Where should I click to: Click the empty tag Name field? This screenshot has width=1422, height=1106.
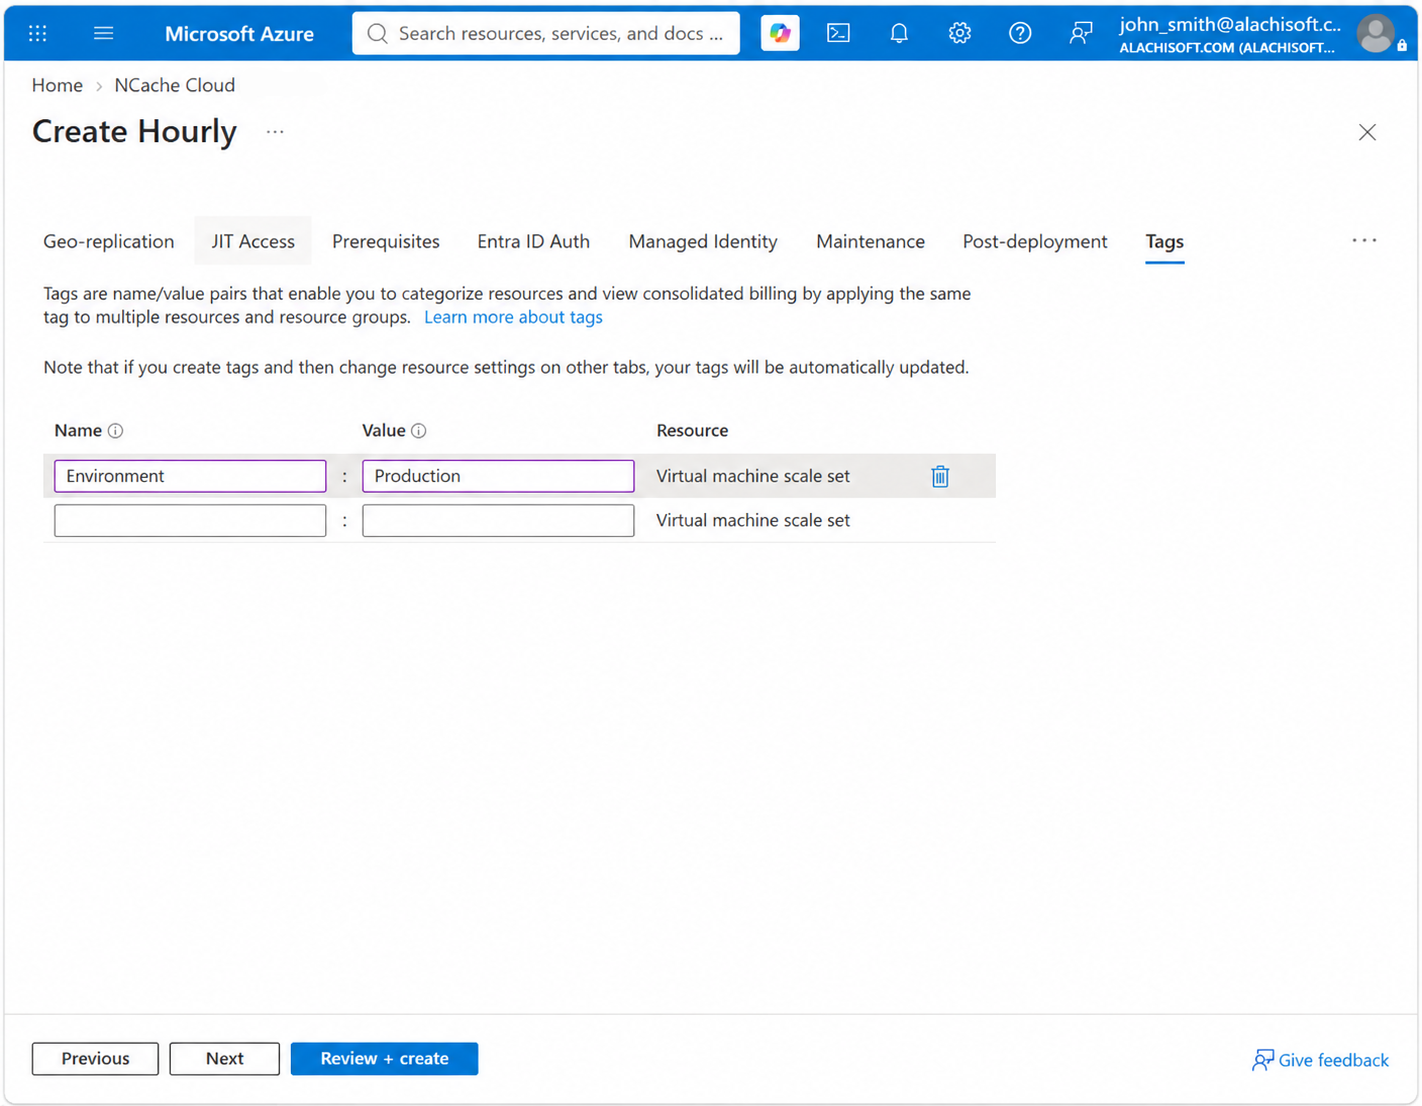pos(190,520)
